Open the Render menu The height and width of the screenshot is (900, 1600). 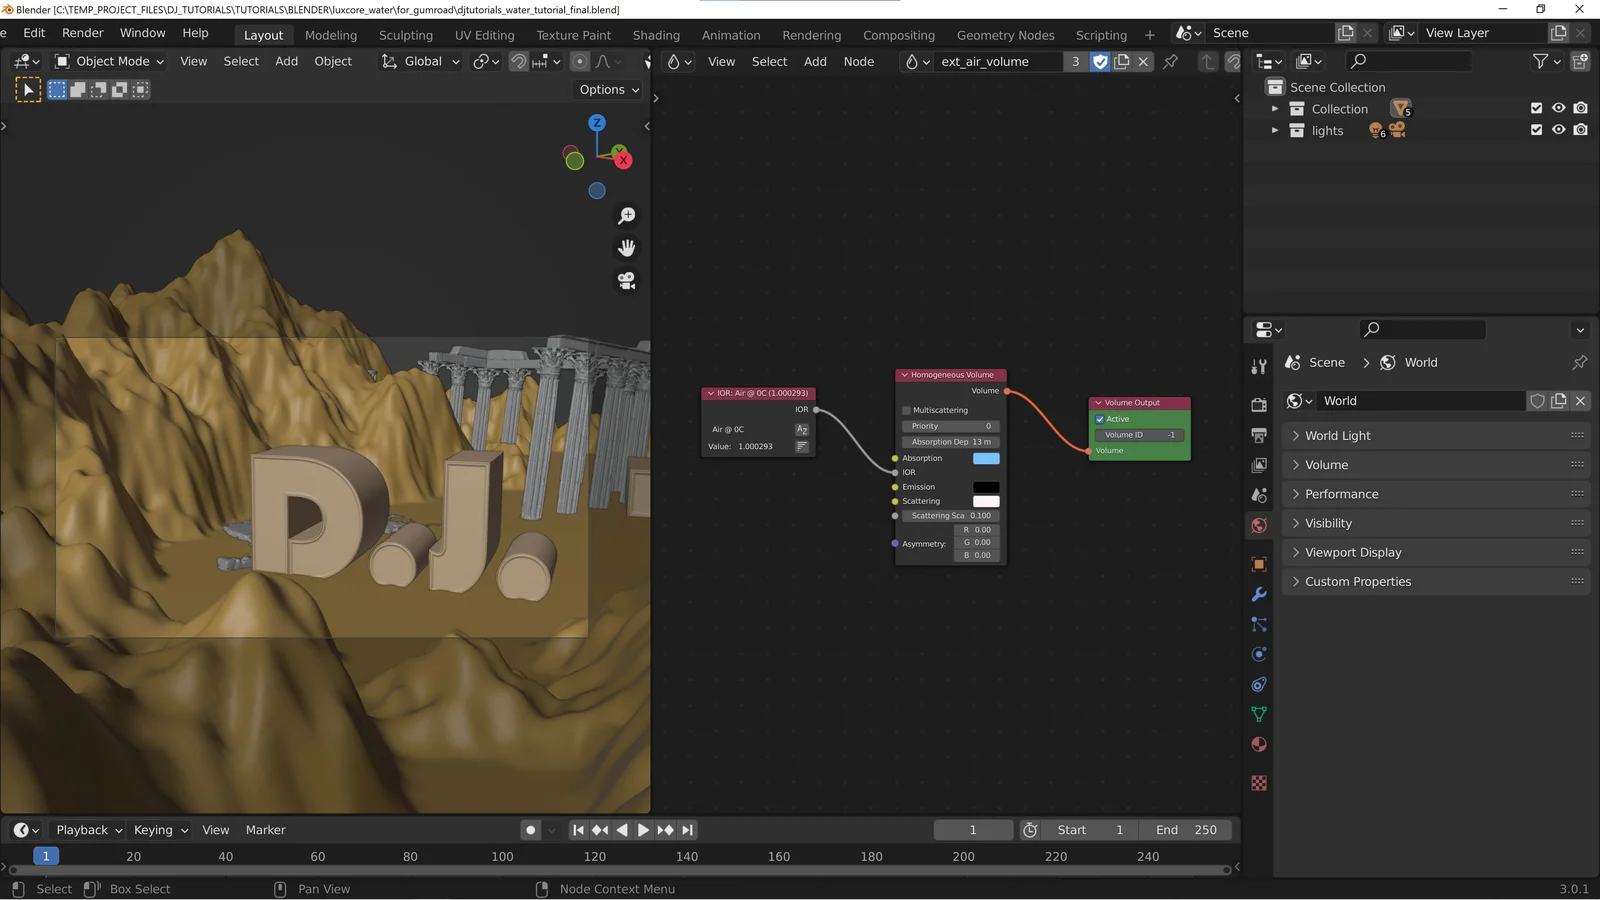(83, 33)
